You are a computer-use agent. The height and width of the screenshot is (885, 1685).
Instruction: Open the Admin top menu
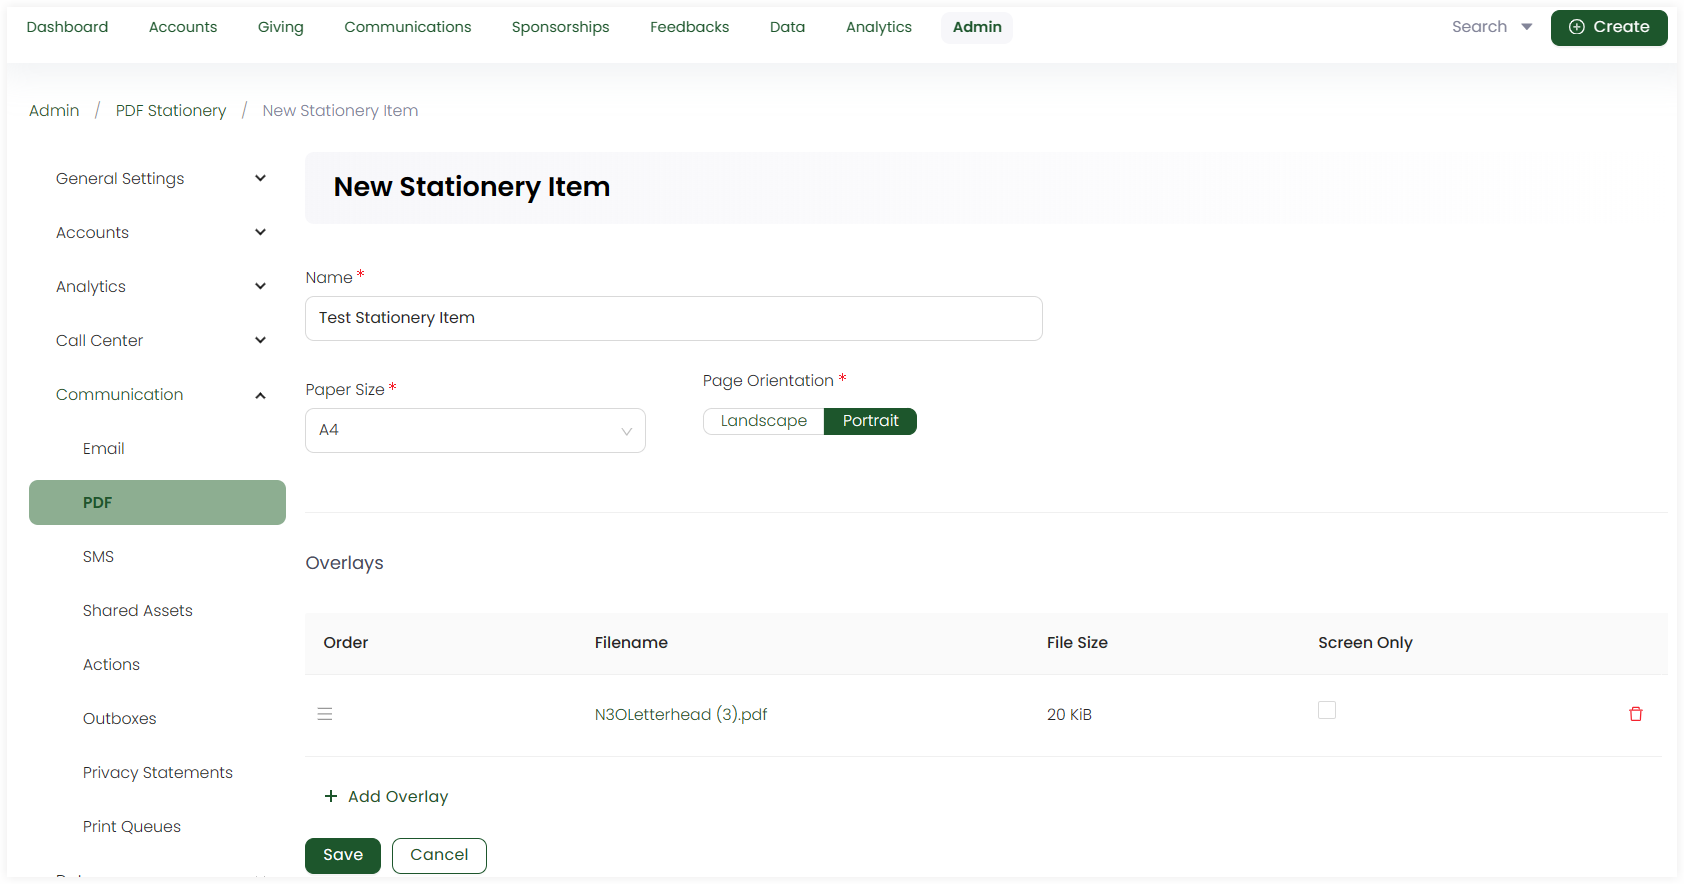point(977,27)
